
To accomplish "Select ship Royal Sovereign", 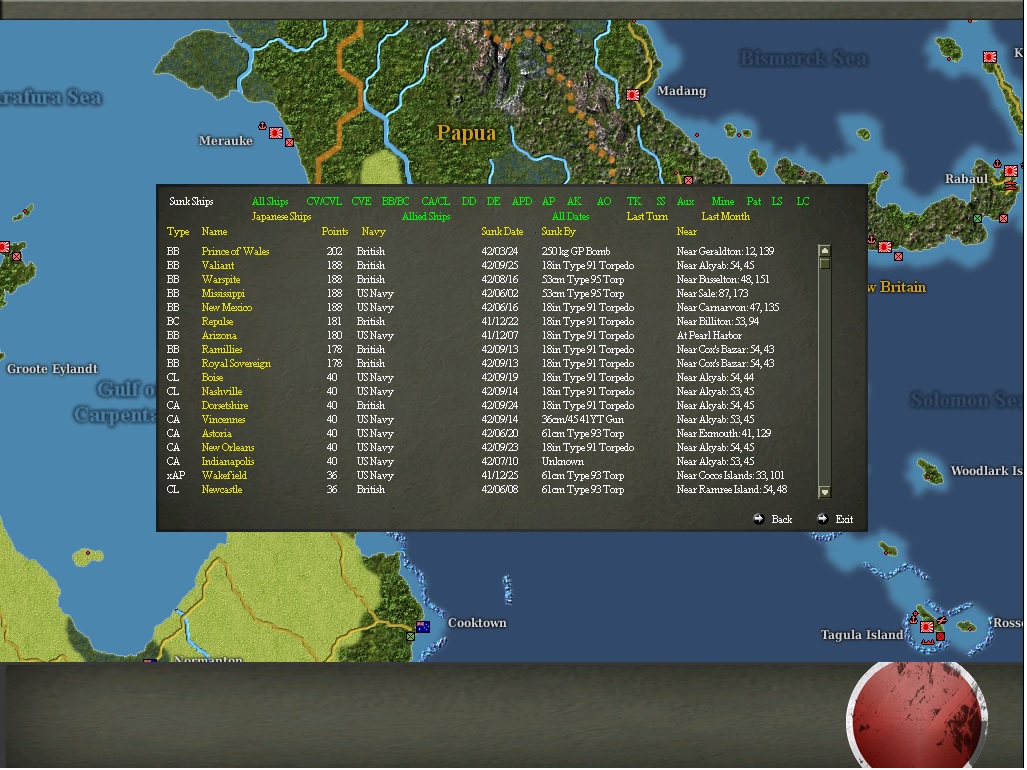I will [x=236, y=363].
